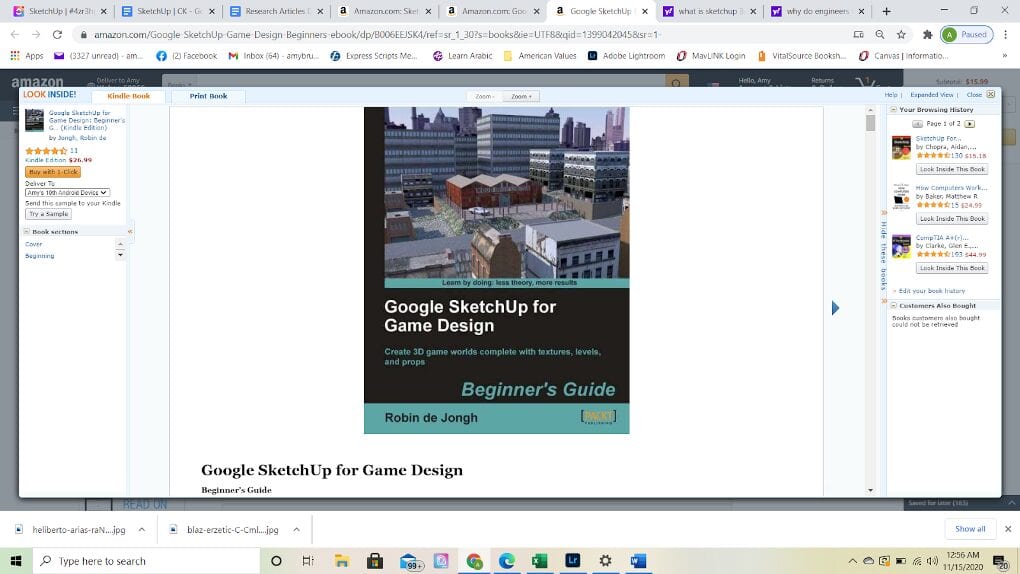Viewport: 1020px width, 574px height.
Task: Click the taskbar search box
Action: tap(146, 561)
